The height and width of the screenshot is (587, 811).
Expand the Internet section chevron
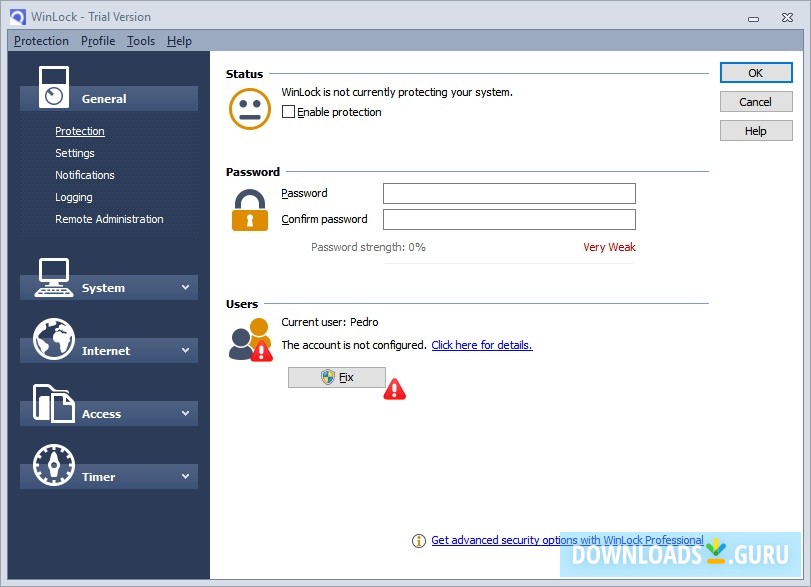click(x=185, y=350)
